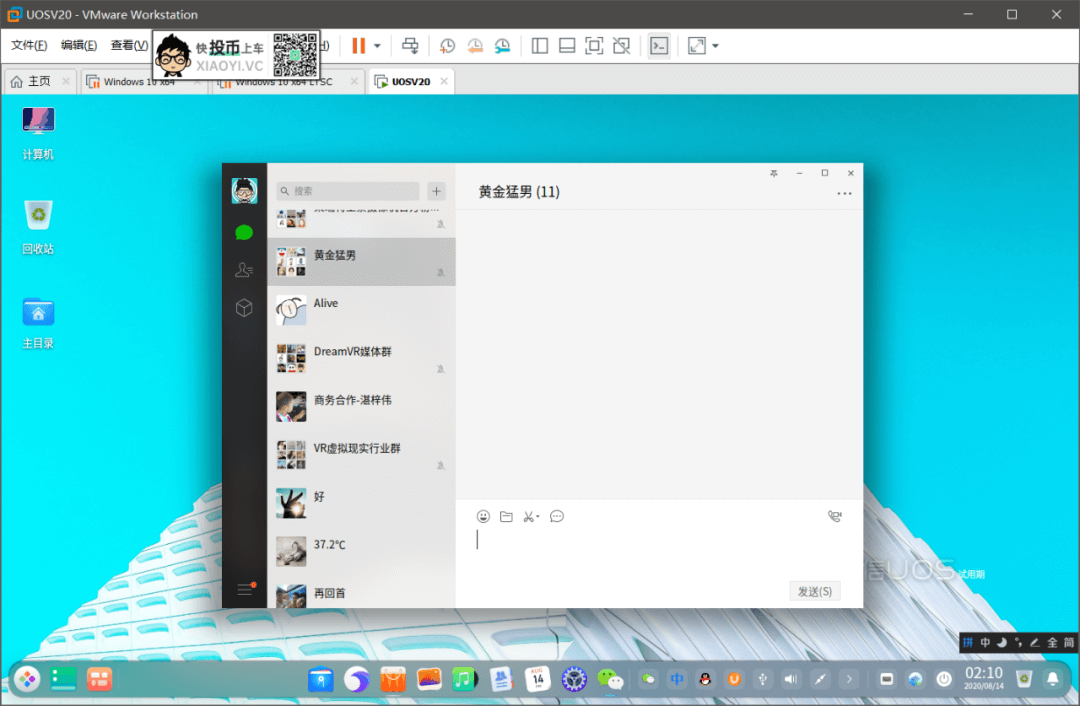This screenshot has width=1080, height=706.
Task: Click the WeChat 搜索 search field
Action: 348,191
